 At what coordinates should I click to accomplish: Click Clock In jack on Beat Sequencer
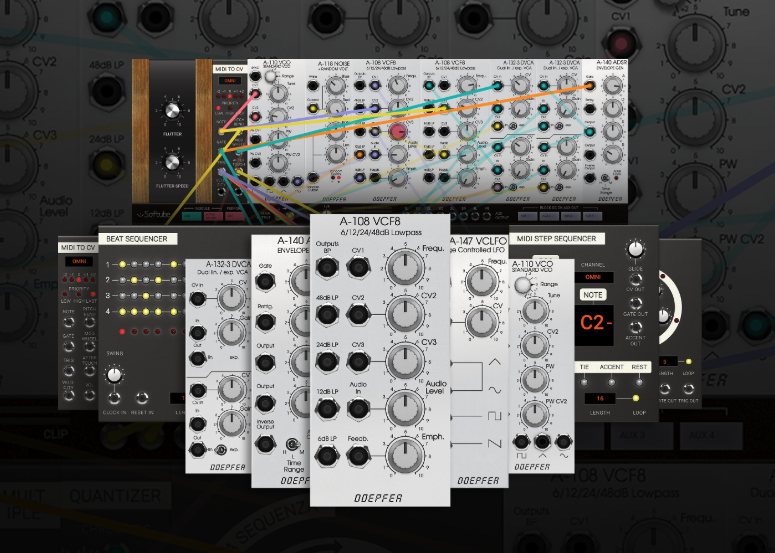[x=114, y=398]
